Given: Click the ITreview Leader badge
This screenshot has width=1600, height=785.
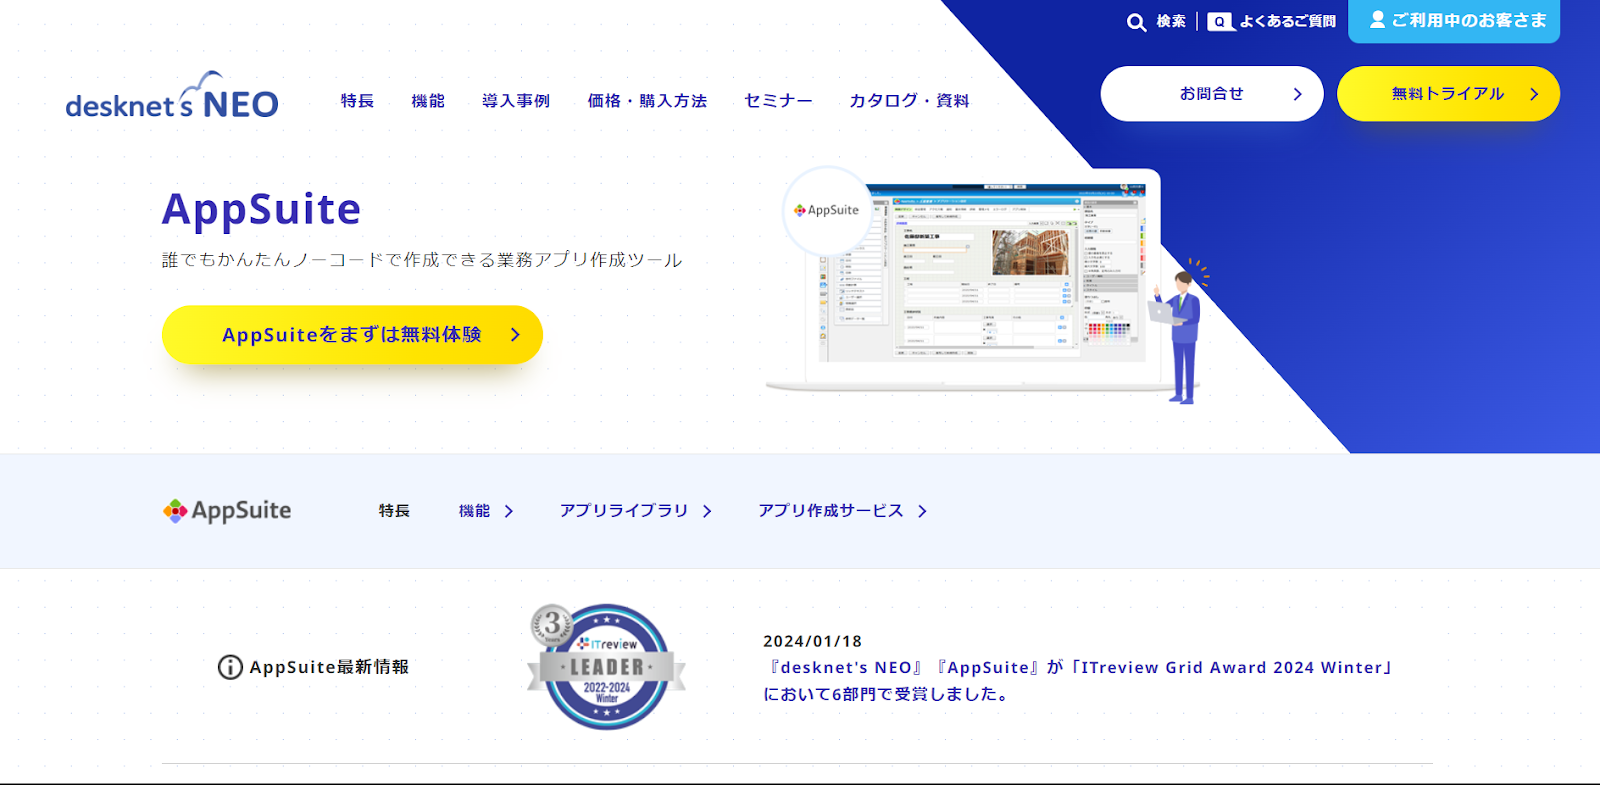Looking at the screenshot, I should [x=606, y=666].
